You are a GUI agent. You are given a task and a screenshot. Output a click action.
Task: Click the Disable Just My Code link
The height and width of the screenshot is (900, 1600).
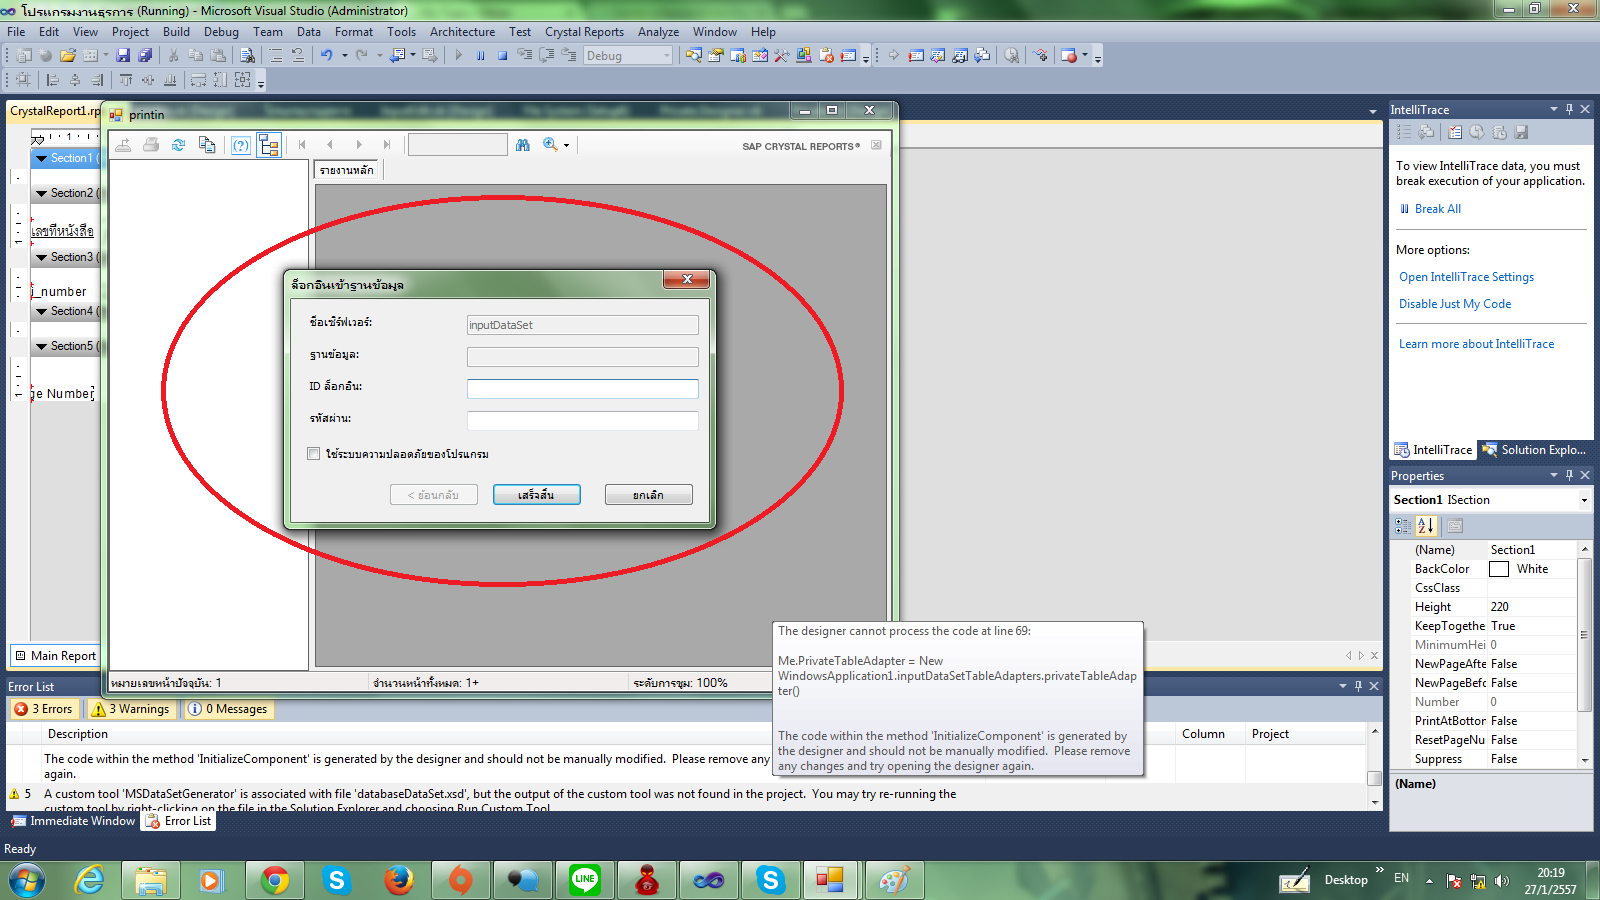[1455, 304]
